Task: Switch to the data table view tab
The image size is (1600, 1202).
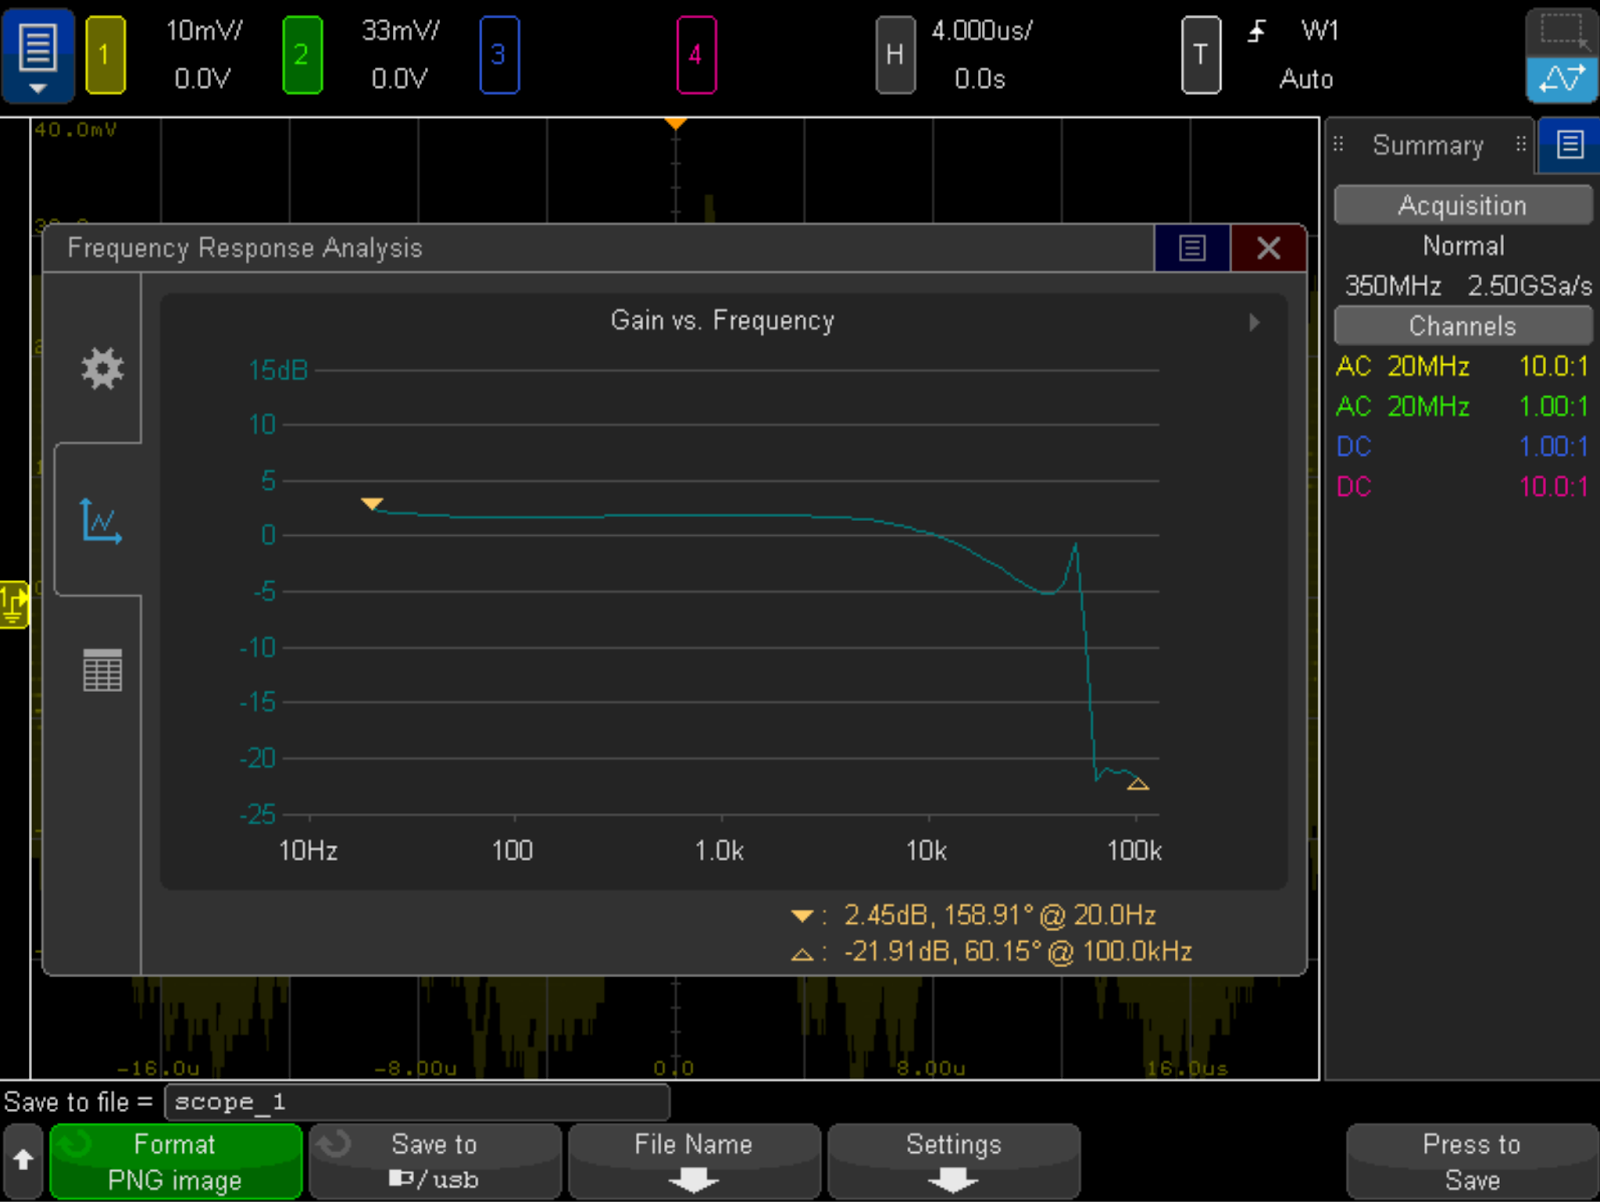Action: pyautogui.click(x=102, y=670)
